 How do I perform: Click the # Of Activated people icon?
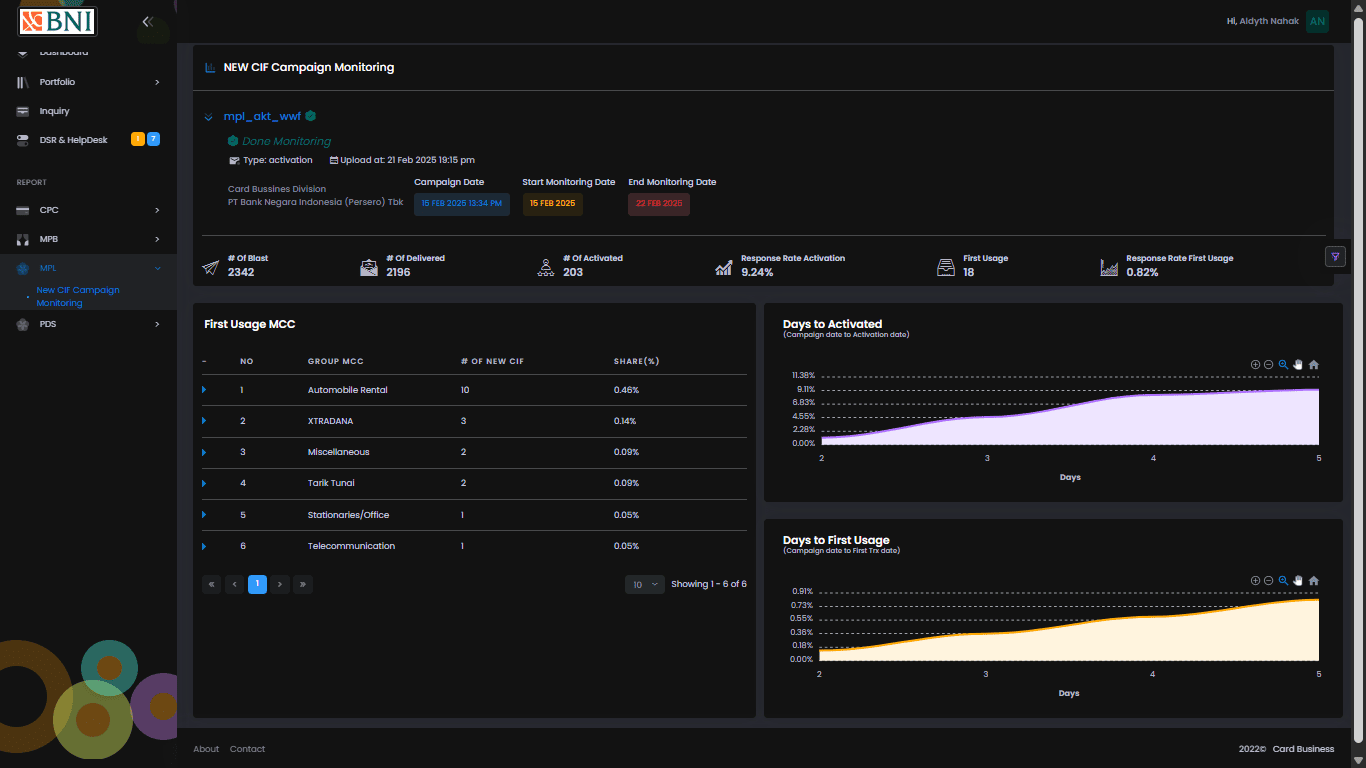[x=545, y=267]
